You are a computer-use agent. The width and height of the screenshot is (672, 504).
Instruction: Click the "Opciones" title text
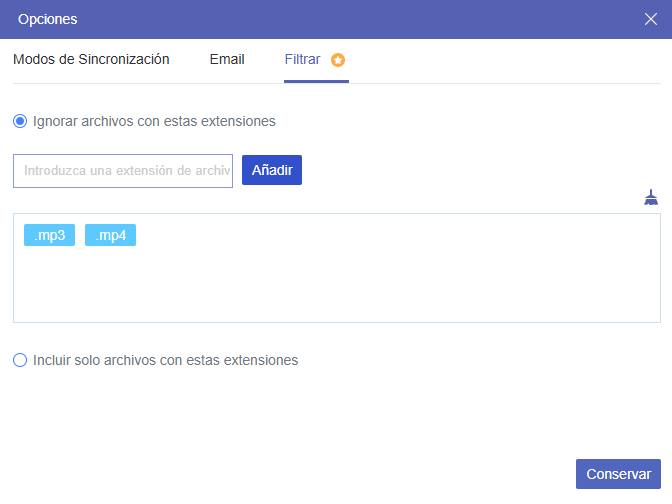click(47, 19)
